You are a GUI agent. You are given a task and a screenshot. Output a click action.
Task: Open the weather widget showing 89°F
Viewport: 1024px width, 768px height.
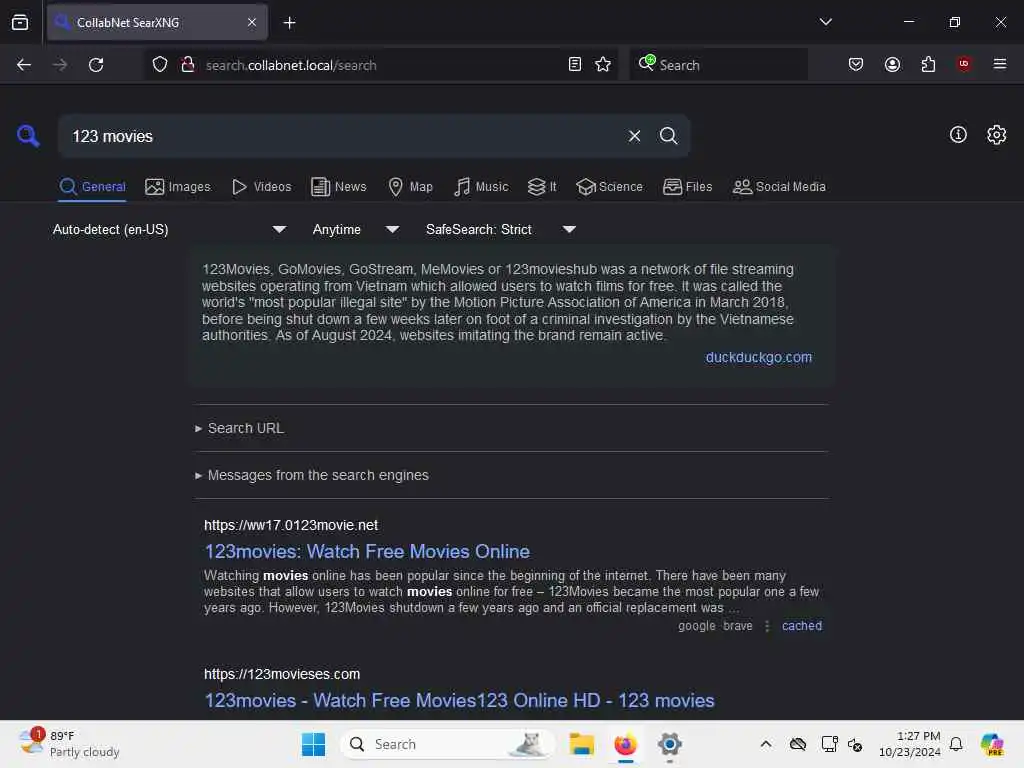point(69,744)
